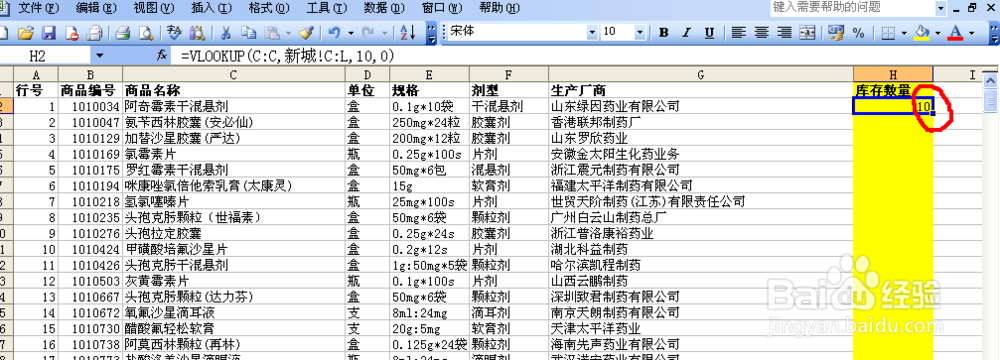This screenshot has height=360, width=1000.
Task: Merge and center selected cells
Action: click(x=807, y=33)
